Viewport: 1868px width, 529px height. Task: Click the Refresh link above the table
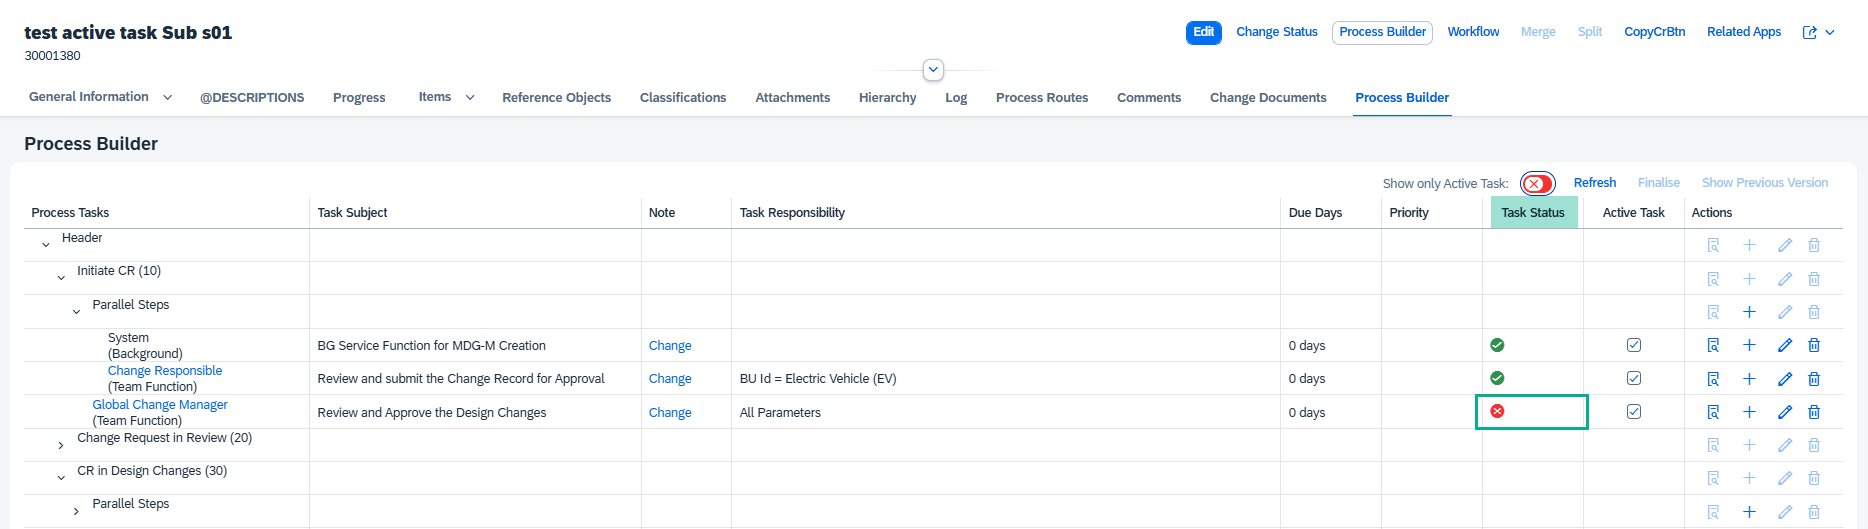coord(1594,183)
